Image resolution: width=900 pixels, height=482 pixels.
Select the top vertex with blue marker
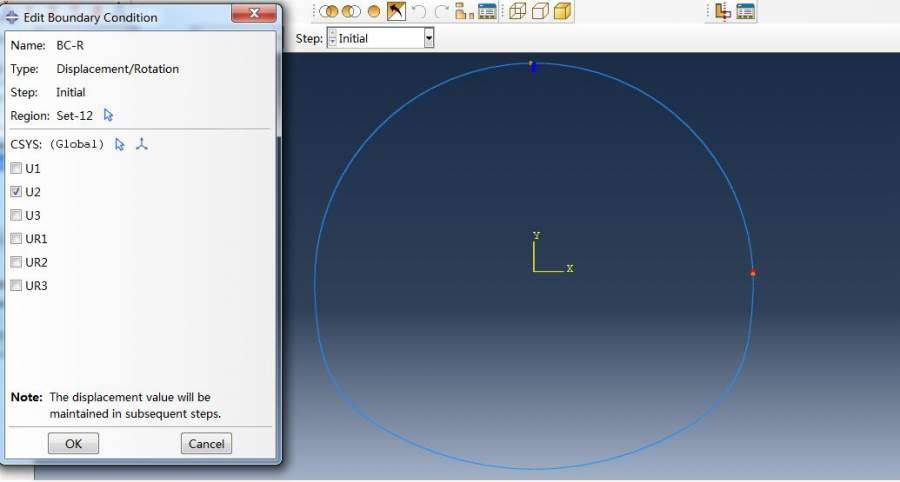coord(533,66)
